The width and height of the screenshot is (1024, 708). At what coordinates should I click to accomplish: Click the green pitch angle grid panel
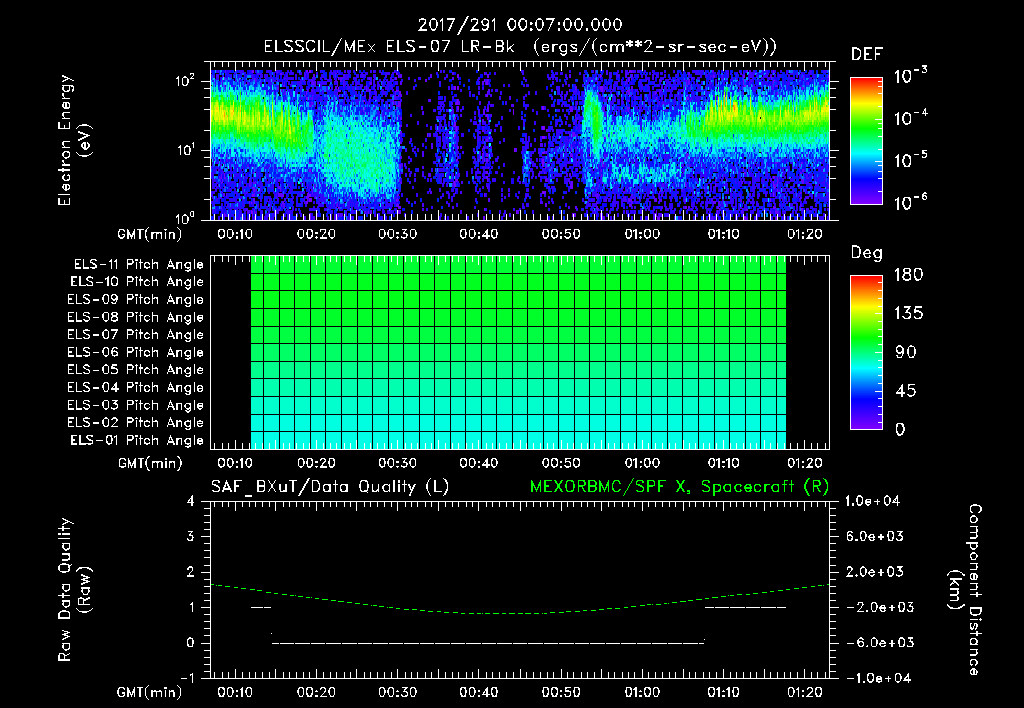click(519, 352)
